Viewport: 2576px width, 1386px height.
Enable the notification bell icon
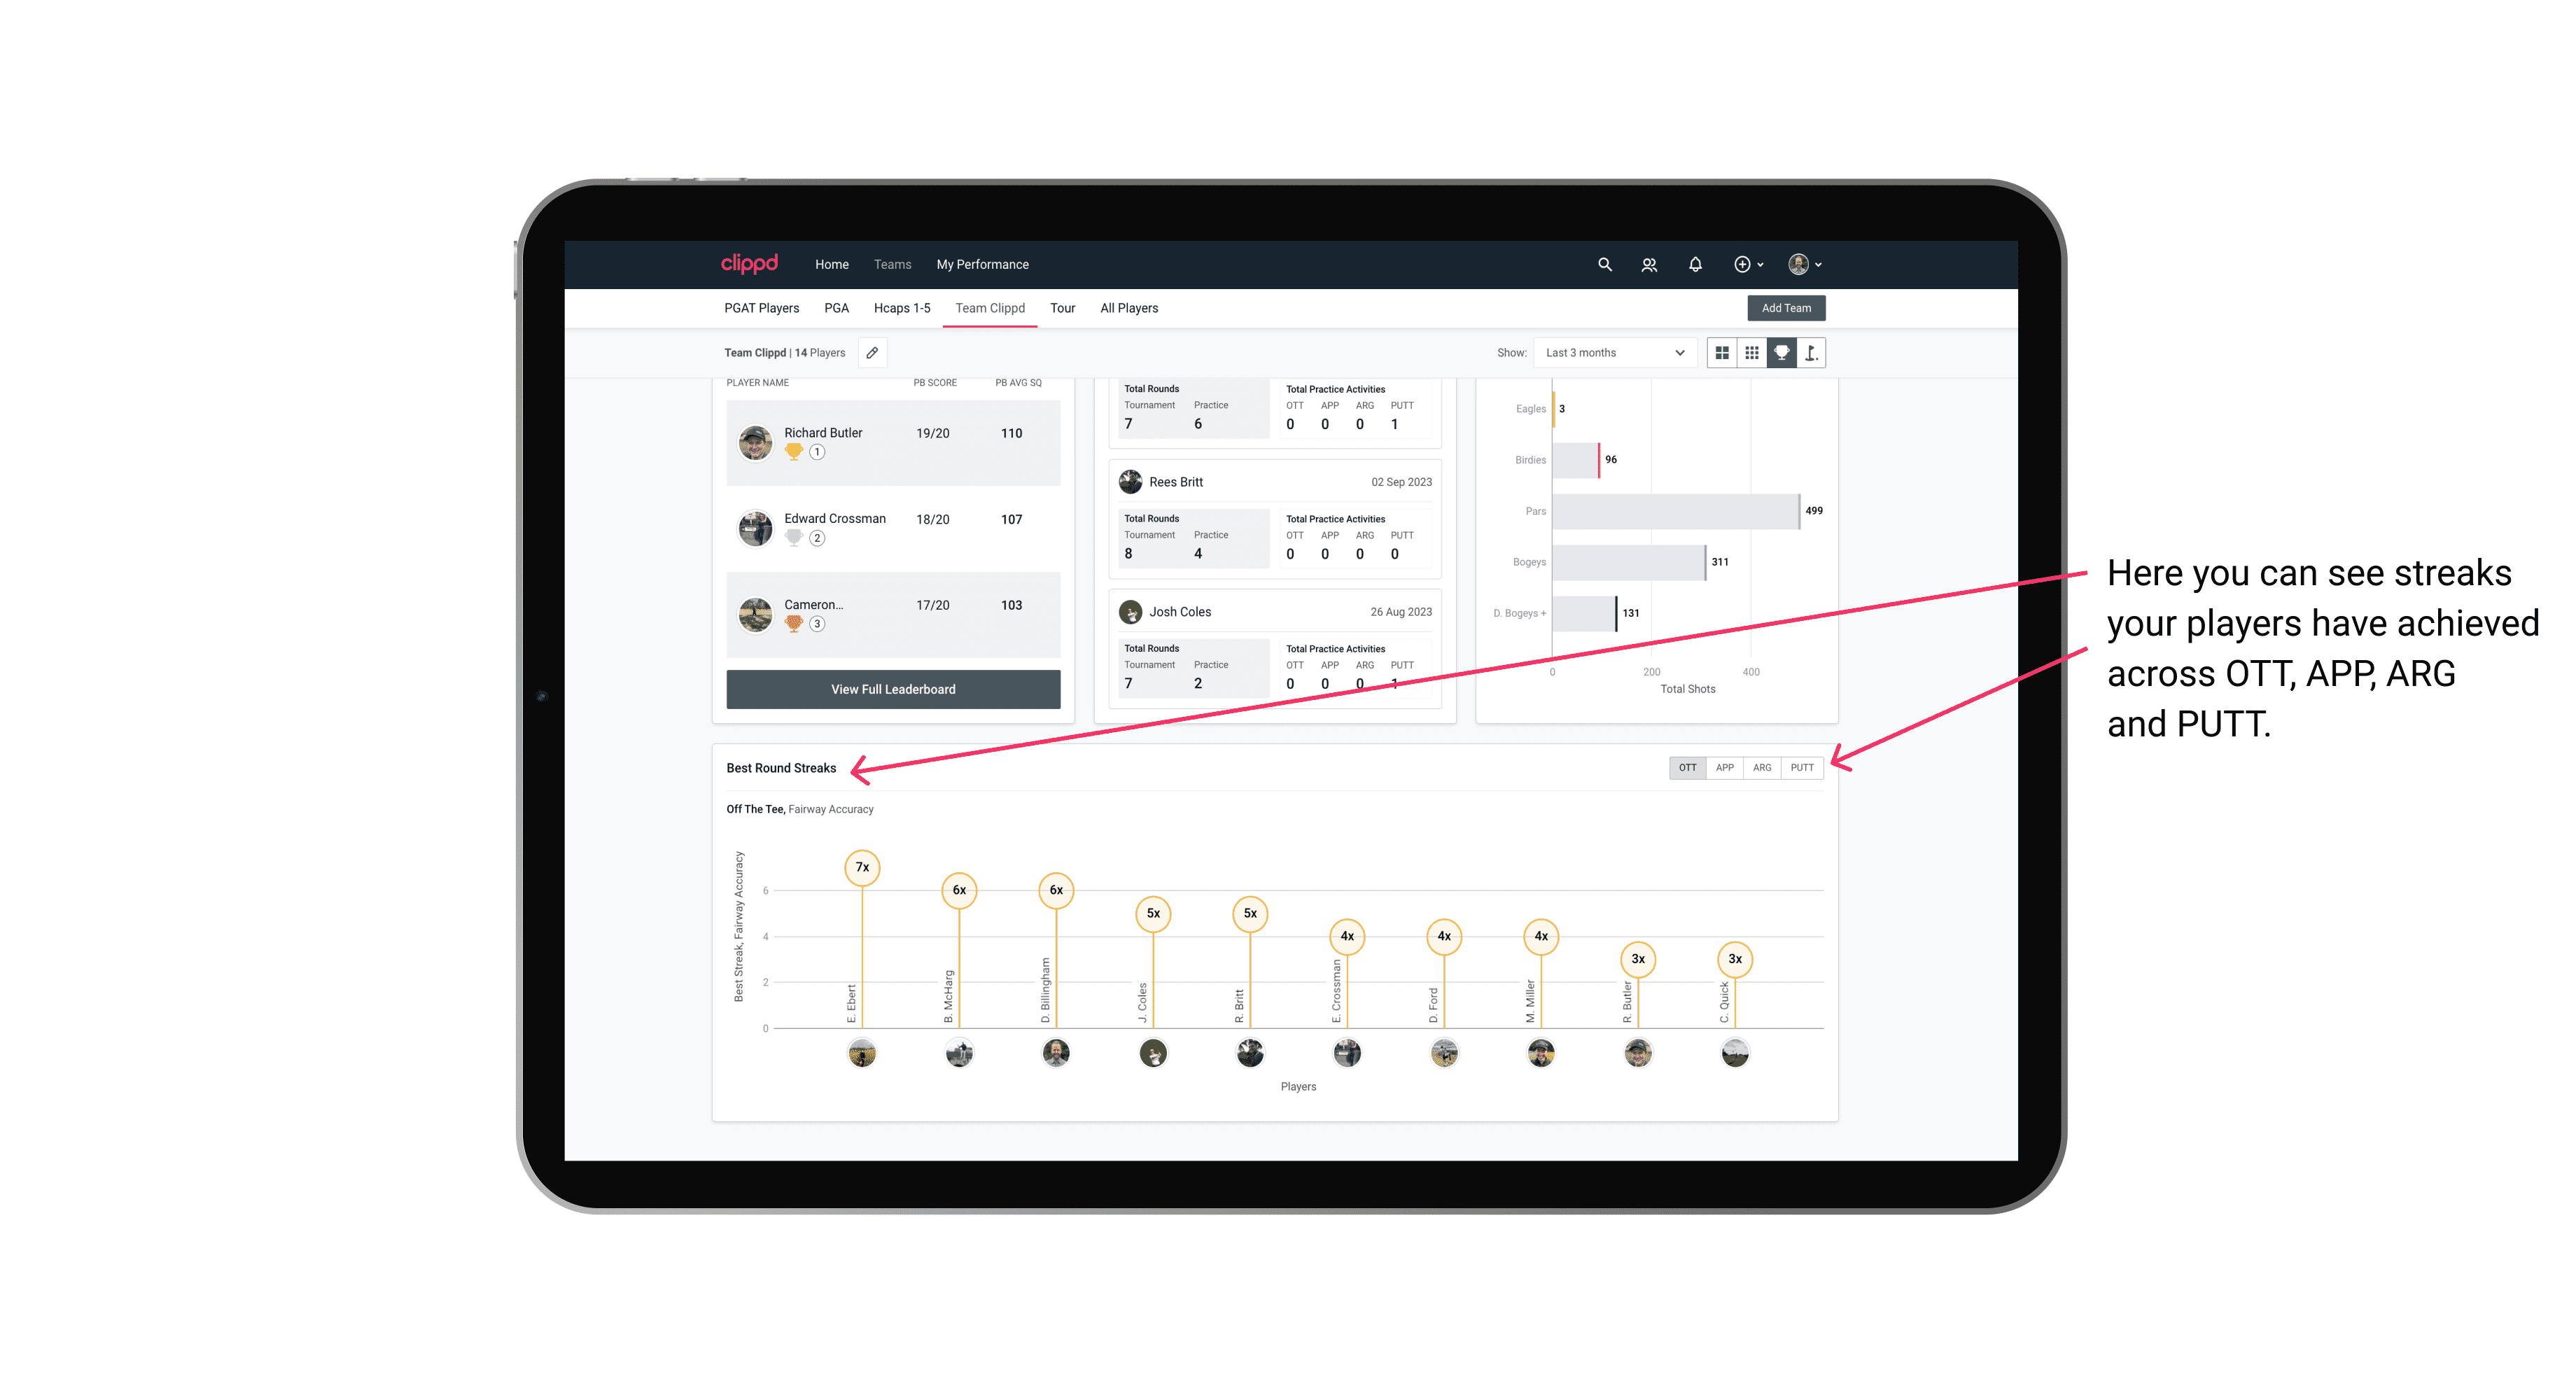[x=1695, y=265]
